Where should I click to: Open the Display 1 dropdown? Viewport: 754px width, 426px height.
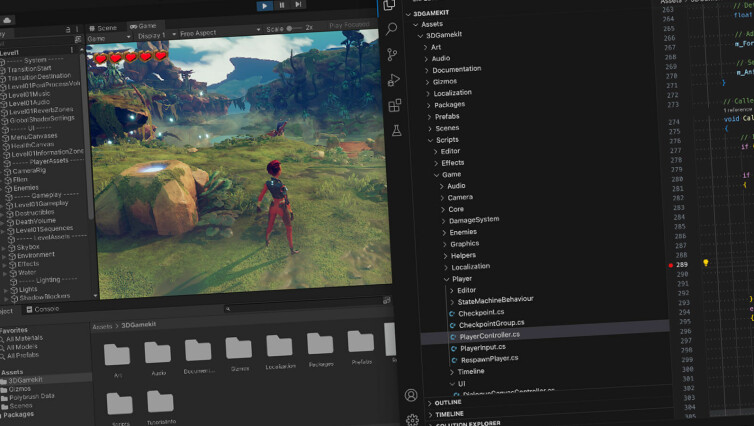[156, 36]
